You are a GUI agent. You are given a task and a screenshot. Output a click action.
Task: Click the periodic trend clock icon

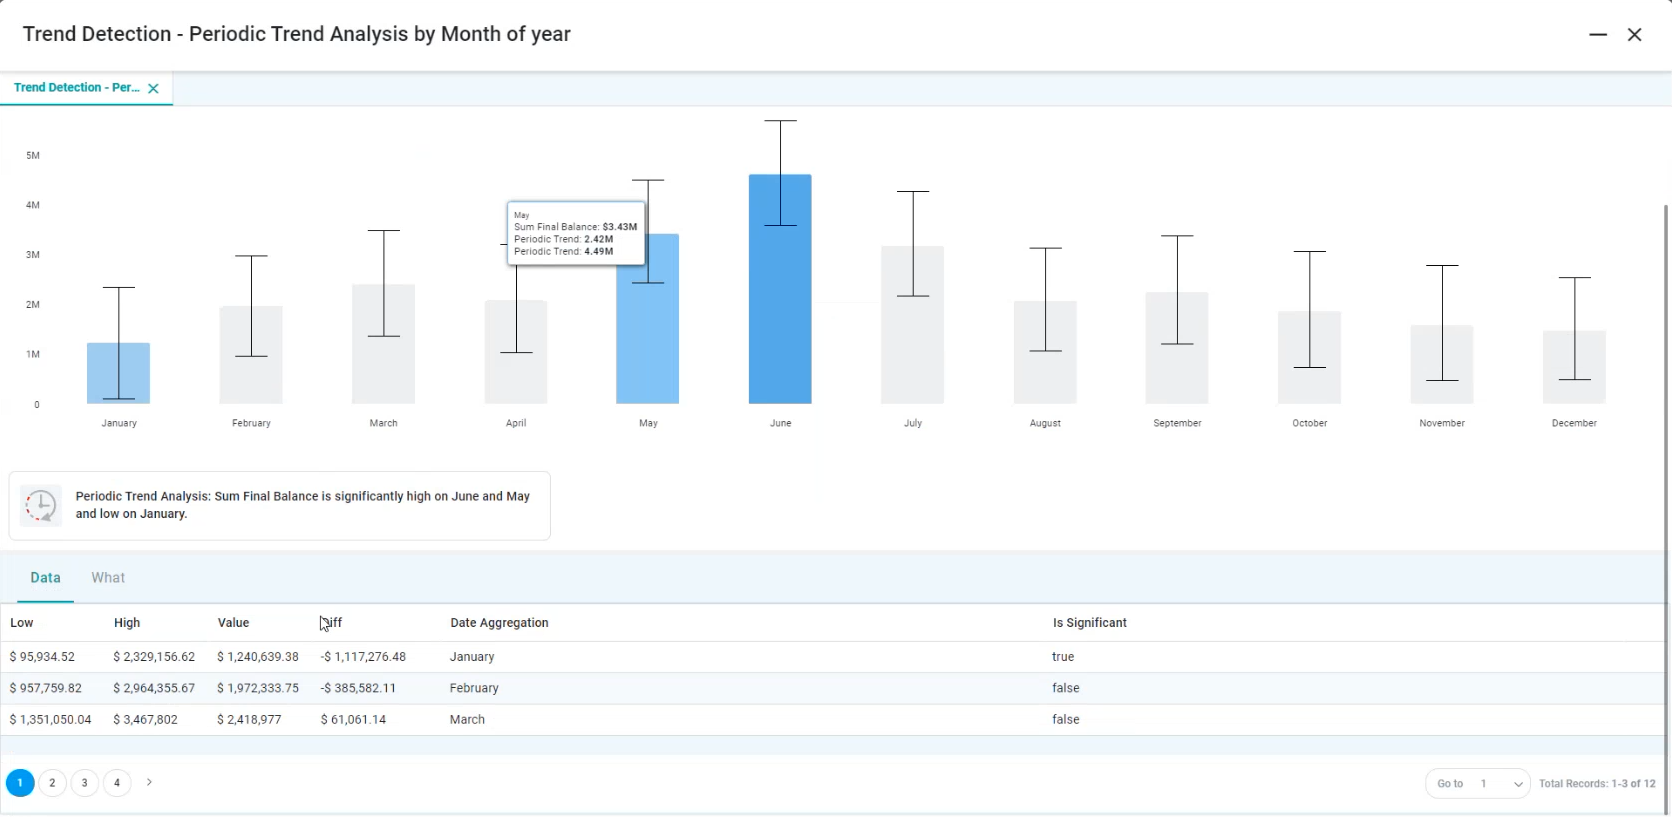pyautogui.click(x=41, y=506)
